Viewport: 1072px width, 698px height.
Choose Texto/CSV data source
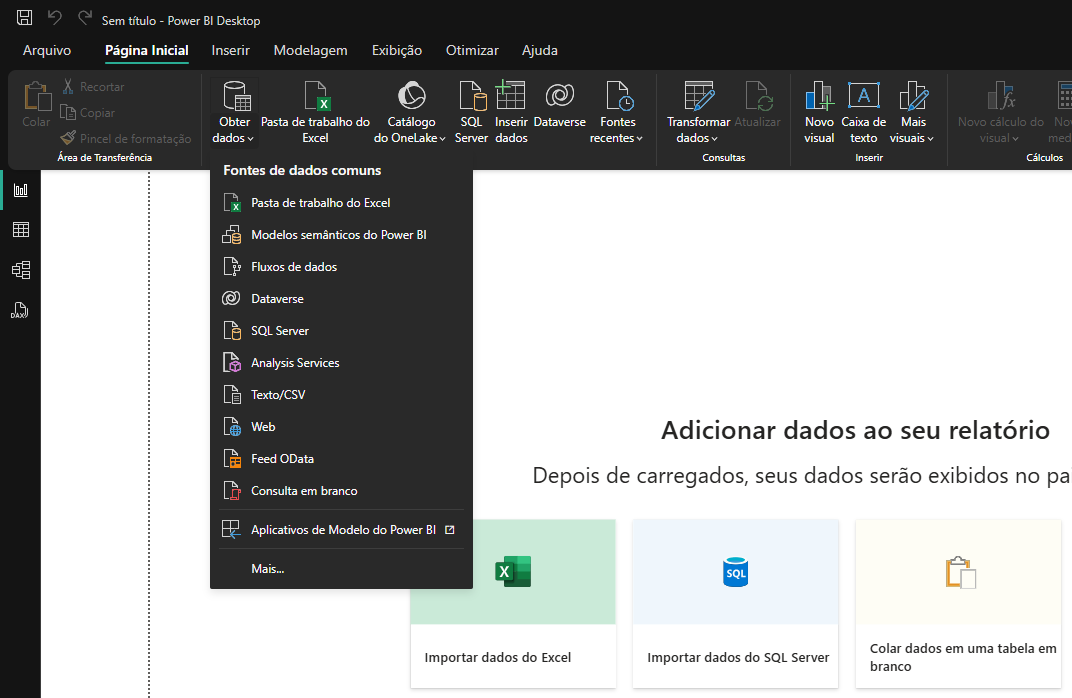coord(341,395)
